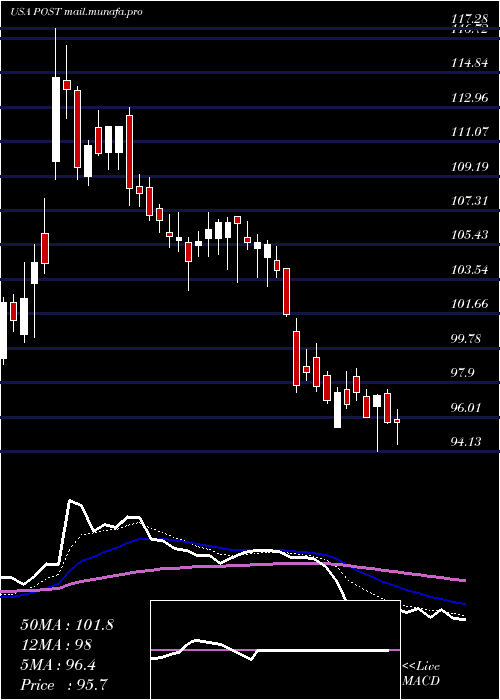Click the 'Price : 95.7' readout
Screen dimensions: 500x700
tap(64, 684)
